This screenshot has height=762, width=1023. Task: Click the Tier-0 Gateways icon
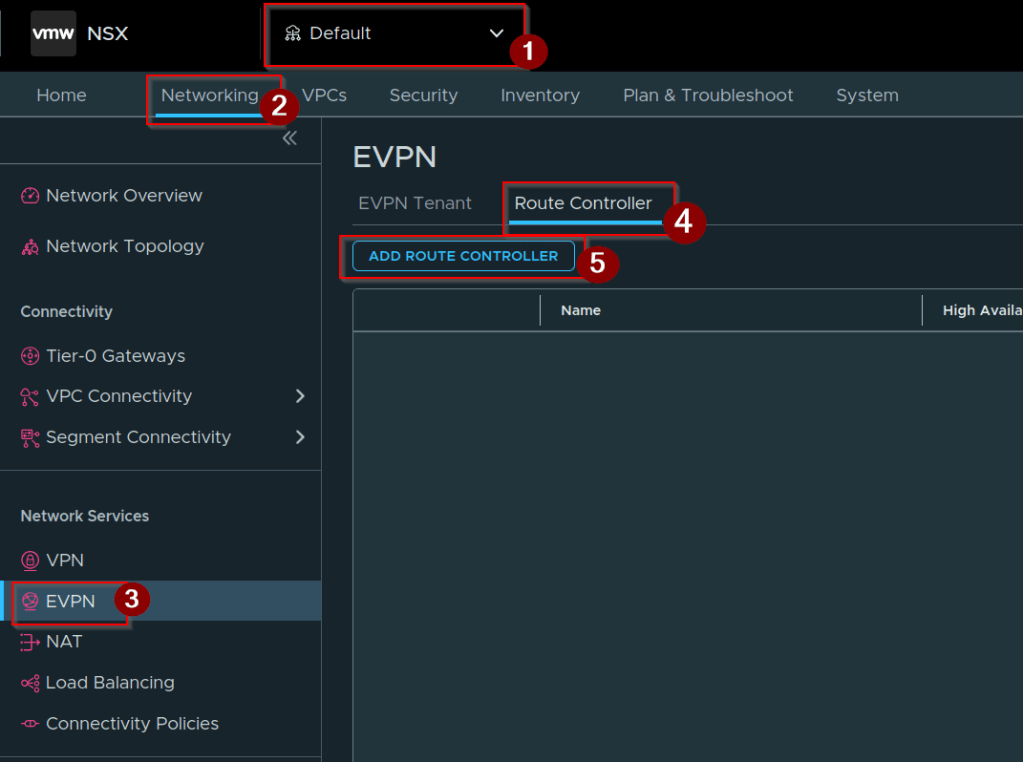pos(30,356)
